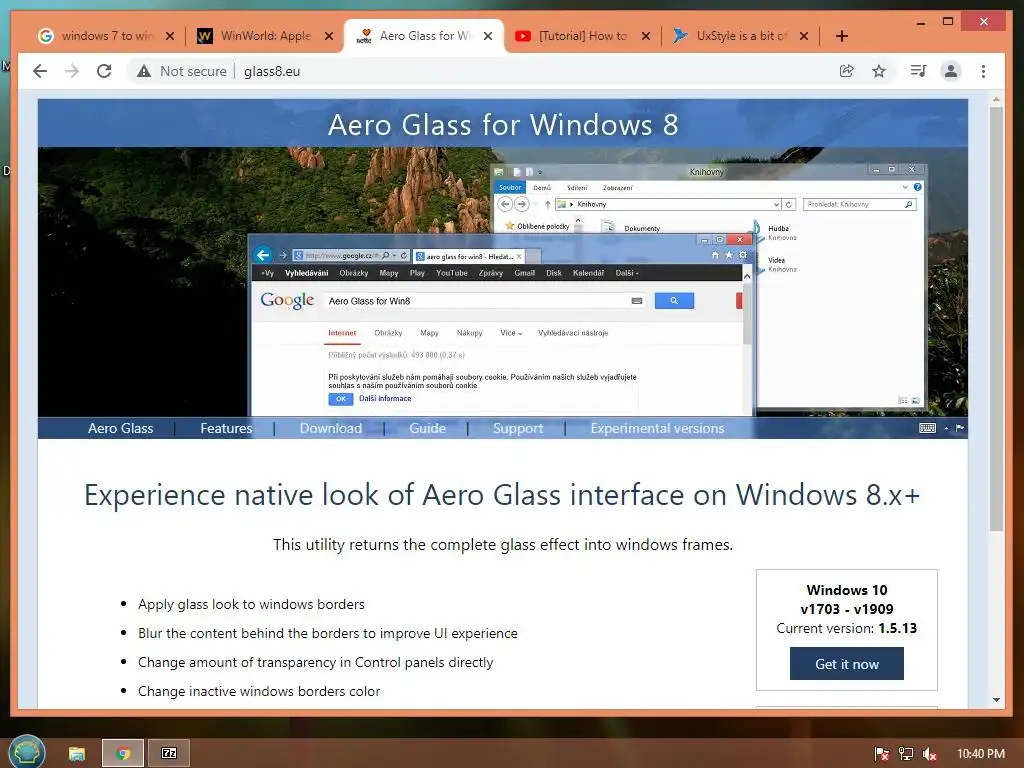1024x768 pixels.
Task: Open the Aero Glass nav link
Action: click(121, 428)
